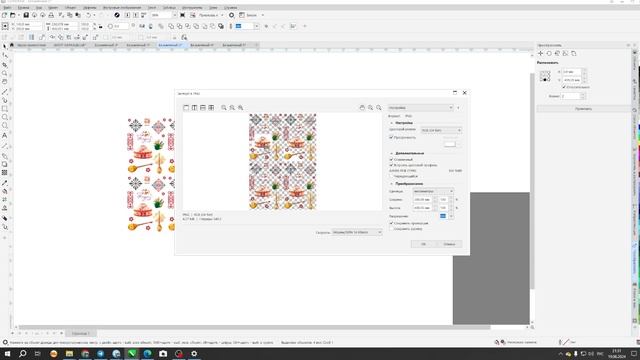This screenshot has width=640, height=360.
Task: Switch to the Страница 1 page tab
Action: pos(80,333)
